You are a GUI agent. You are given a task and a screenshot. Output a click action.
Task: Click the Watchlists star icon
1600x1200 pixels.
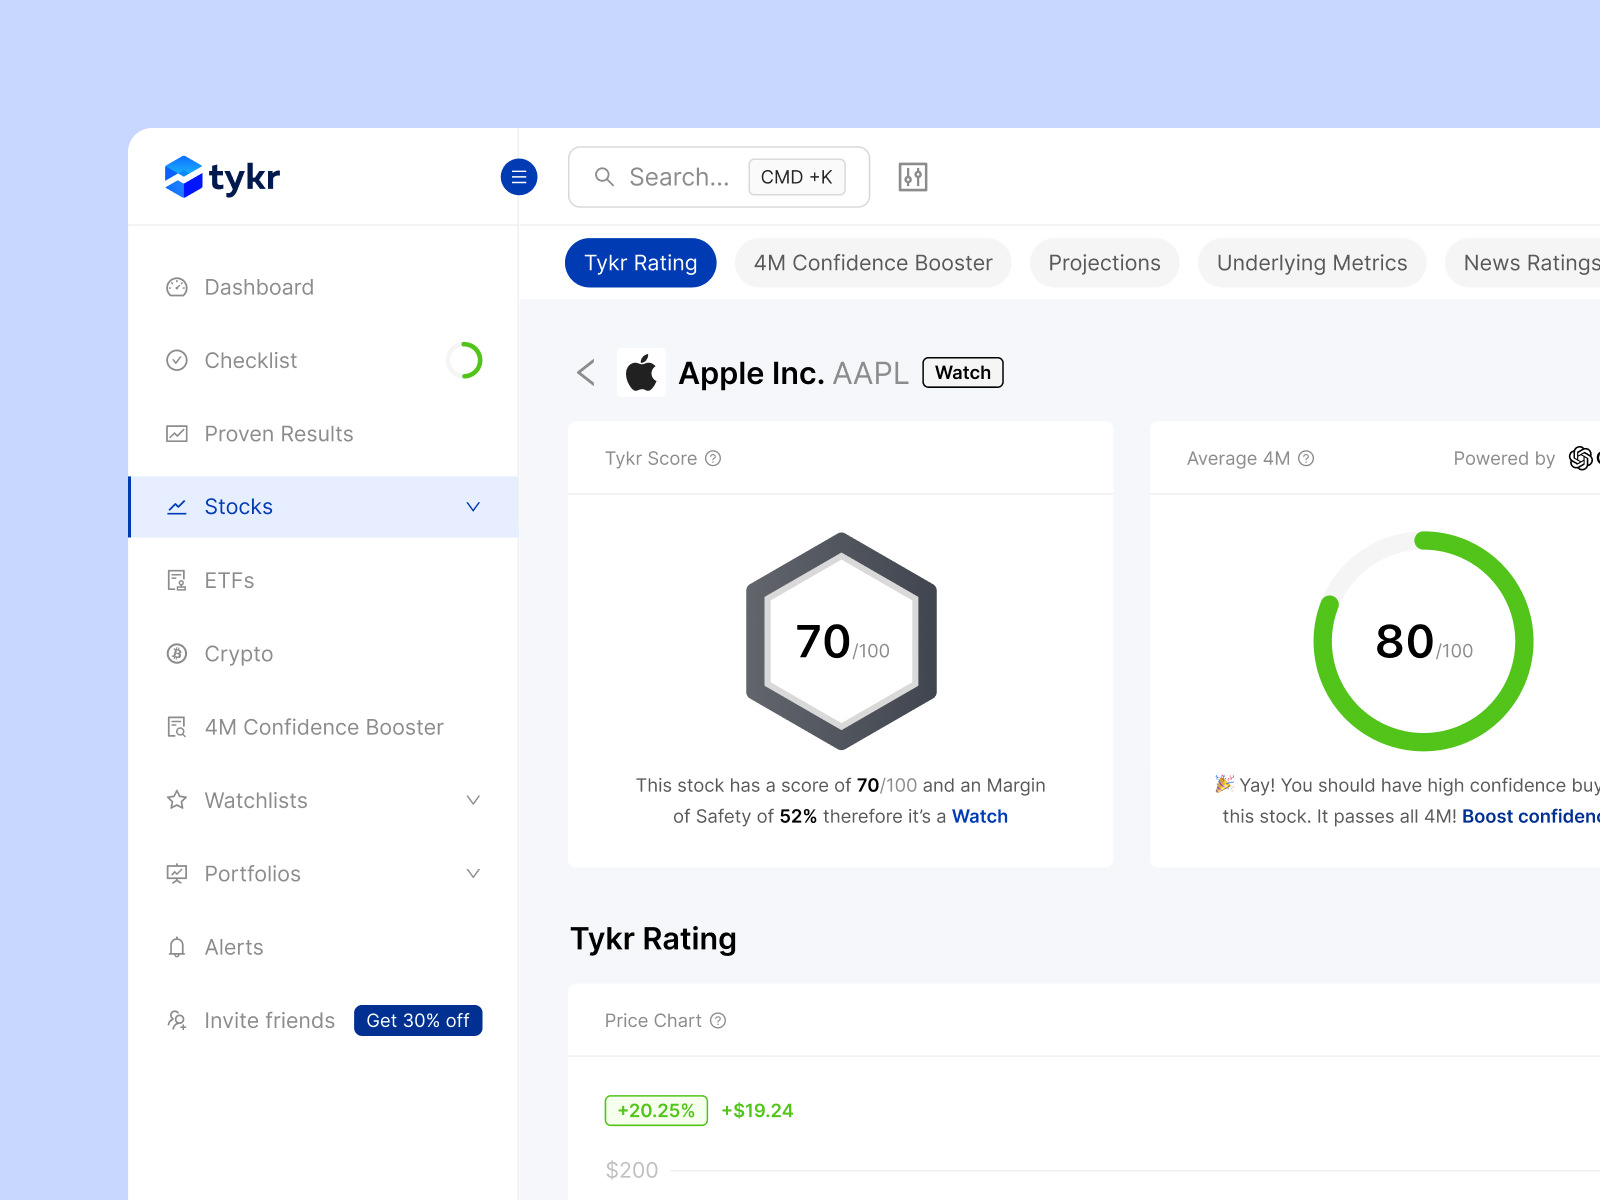[177, 800]
